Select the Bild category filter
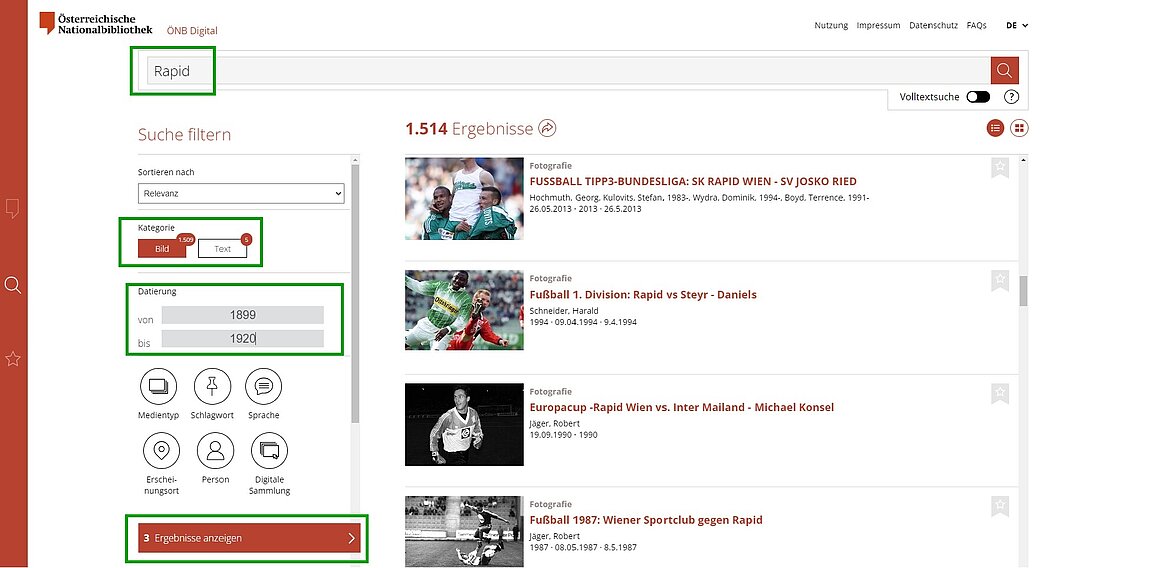Screen dimensions: 1150x568 162,249
